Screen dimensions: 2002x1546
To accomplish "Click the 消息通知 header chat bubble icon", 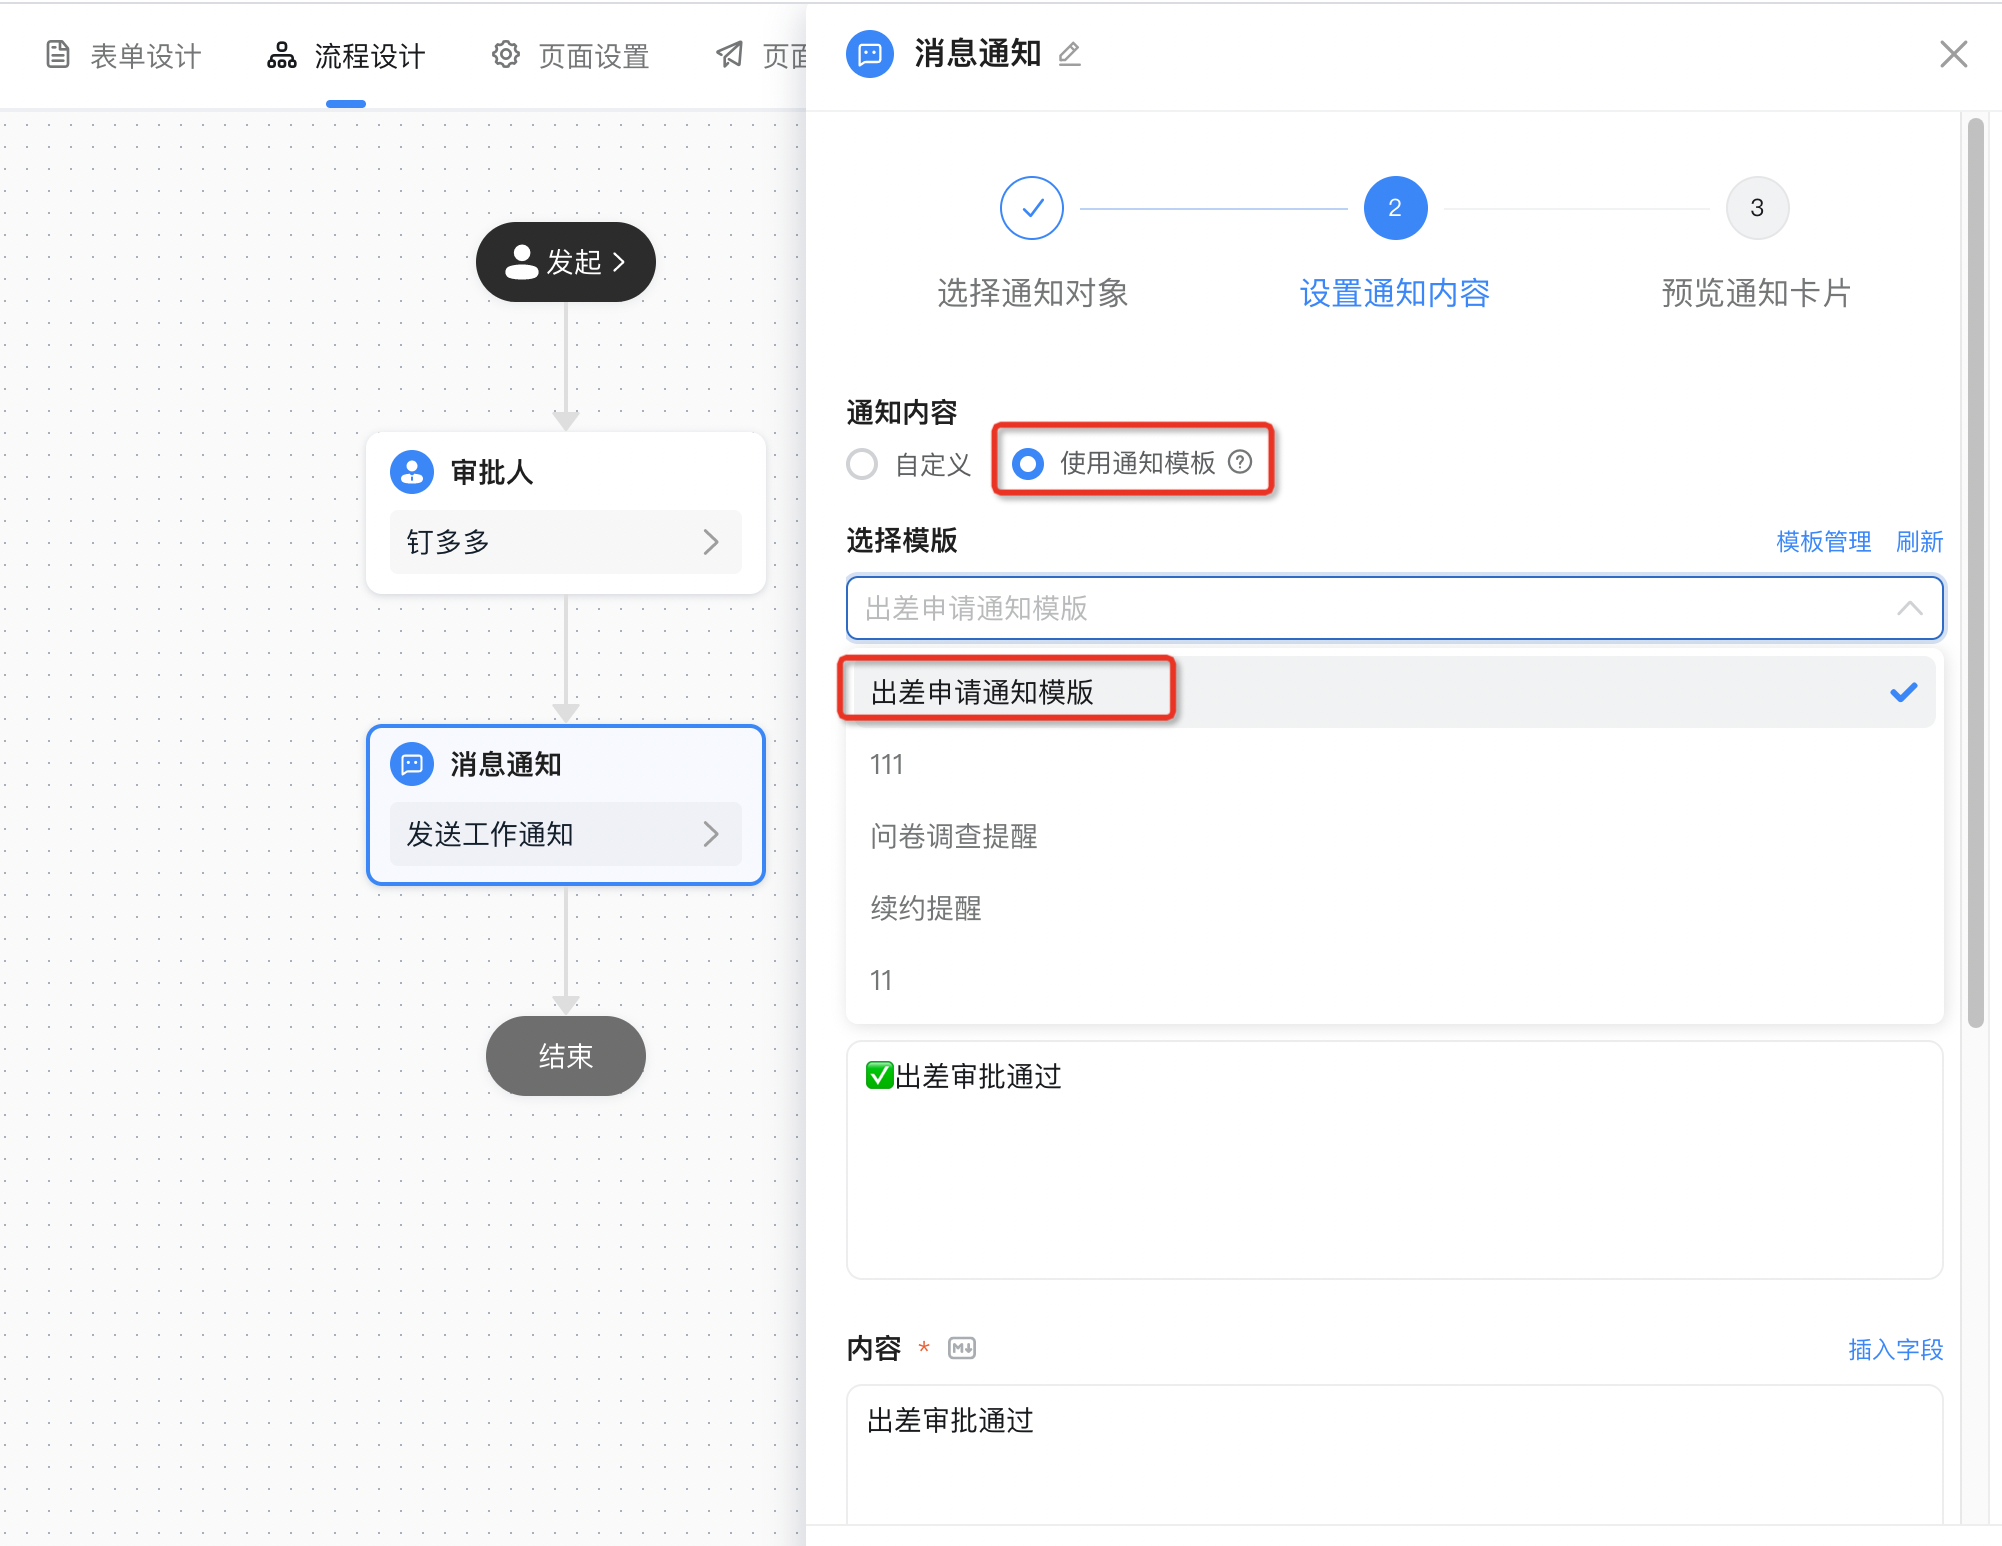I will pyautogui.click(x=870, y=54).
